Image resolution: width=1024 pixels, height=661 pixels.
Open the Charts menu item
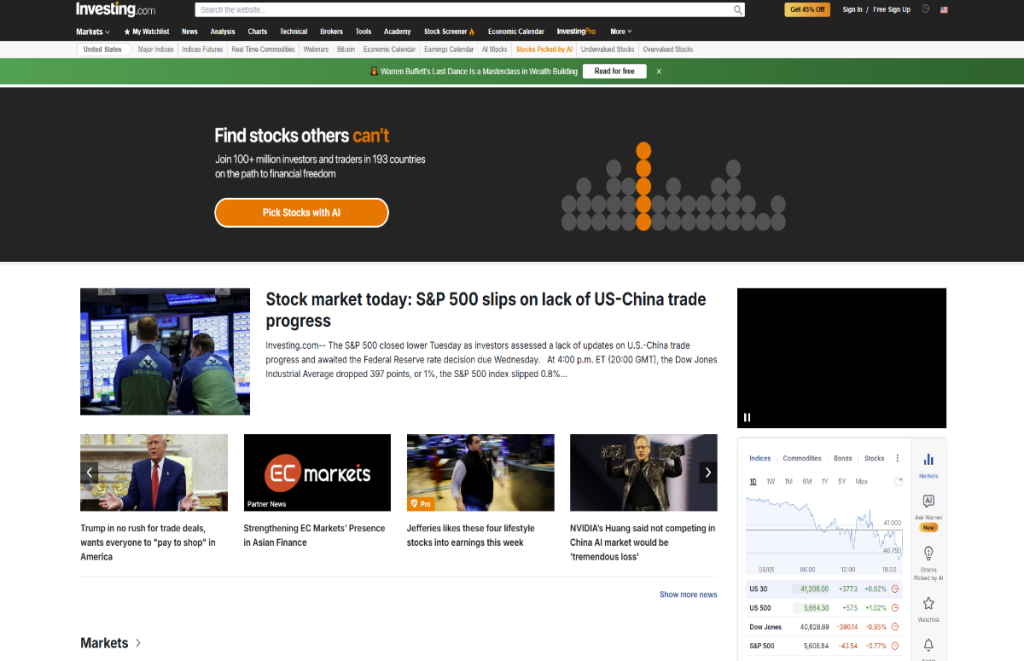(257, 31)
